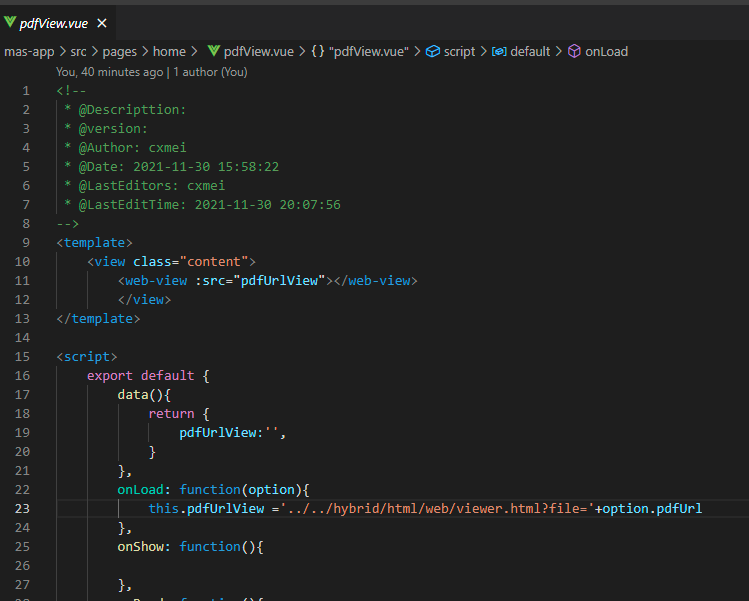Expand breadcrumb chevron after script
The width and height of the screenshot is (749, 601).
coord(483,52)
